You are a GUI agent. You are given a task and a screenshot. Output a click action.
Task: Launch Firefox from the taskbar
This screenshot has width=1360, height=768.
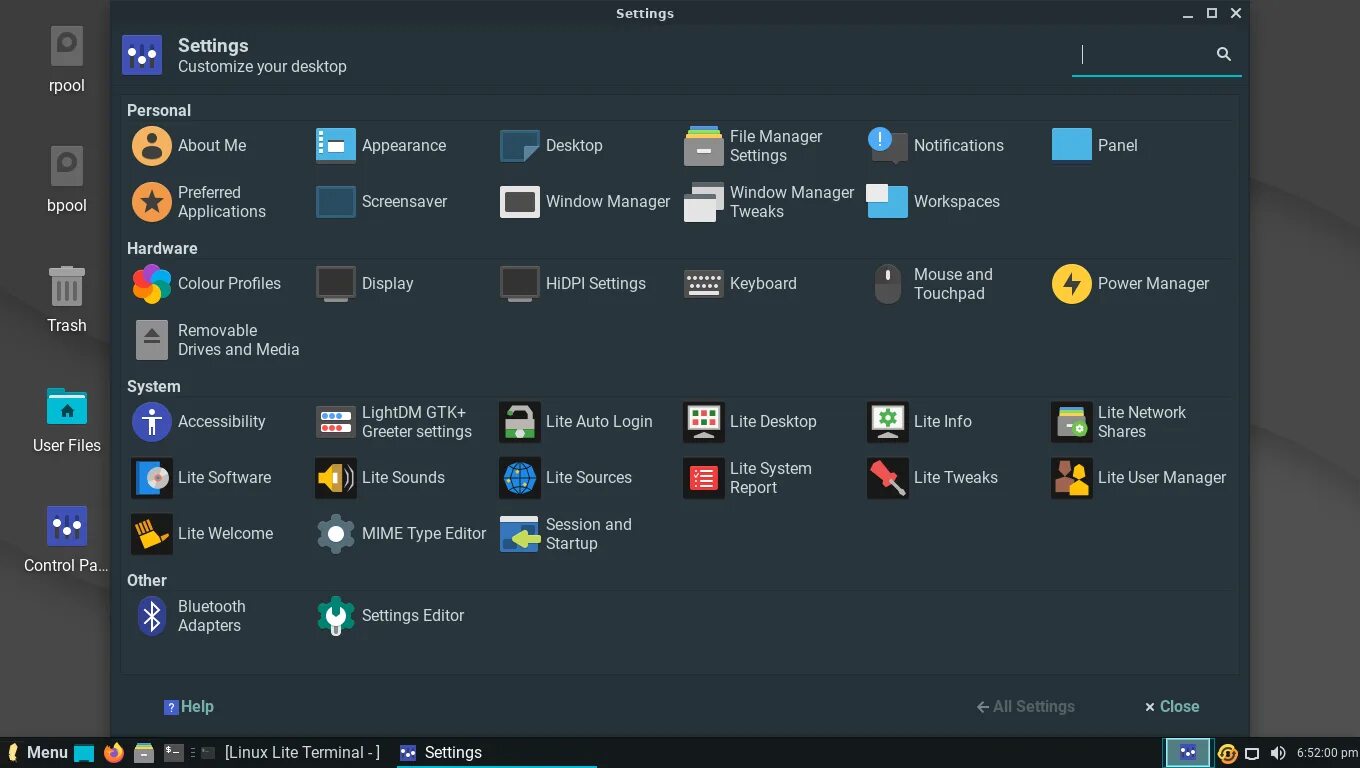pyautogui.click(x=114, y=753)
